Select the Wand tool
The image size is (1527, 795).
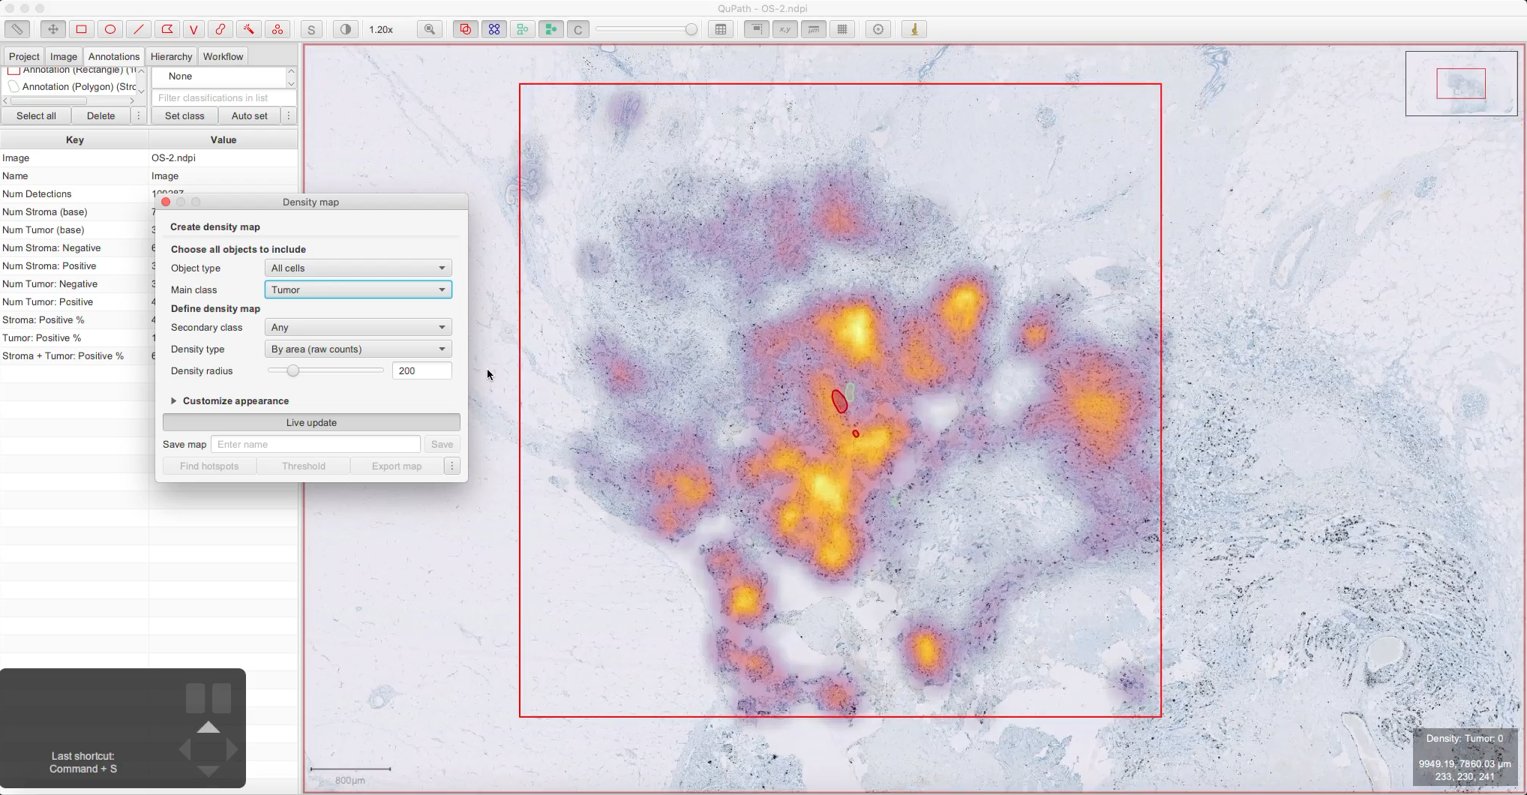click(249, 29)
